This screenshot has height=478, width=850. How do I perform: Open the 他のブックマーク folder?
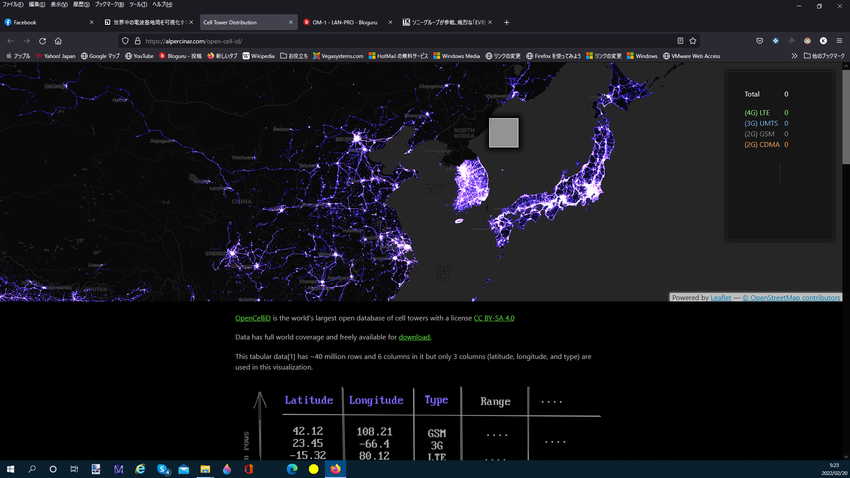pos(824,56)
